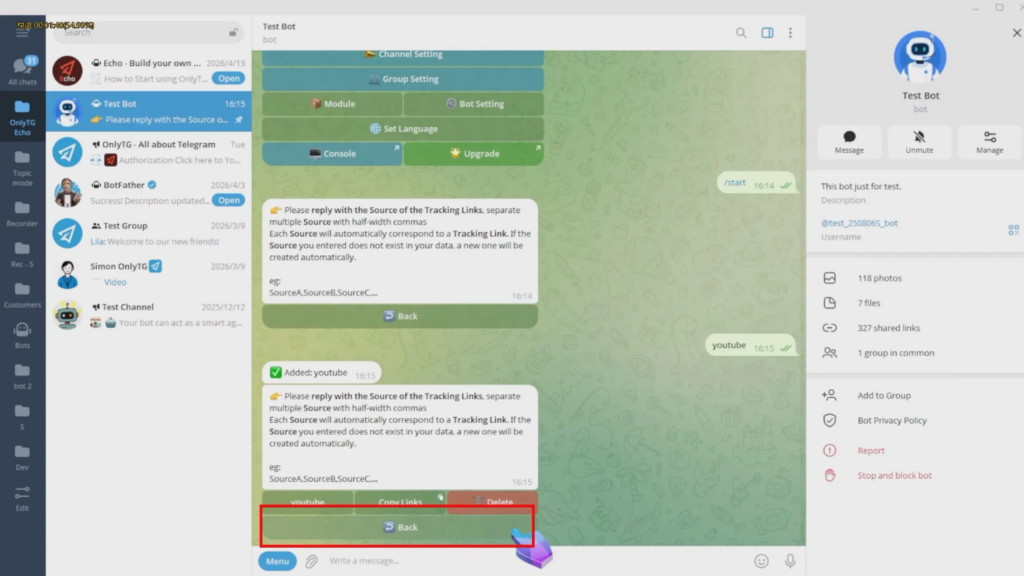Viewport: 1024px width, 576px height.
Task: Toggle the split chat view icon
Action: point(766,32)
